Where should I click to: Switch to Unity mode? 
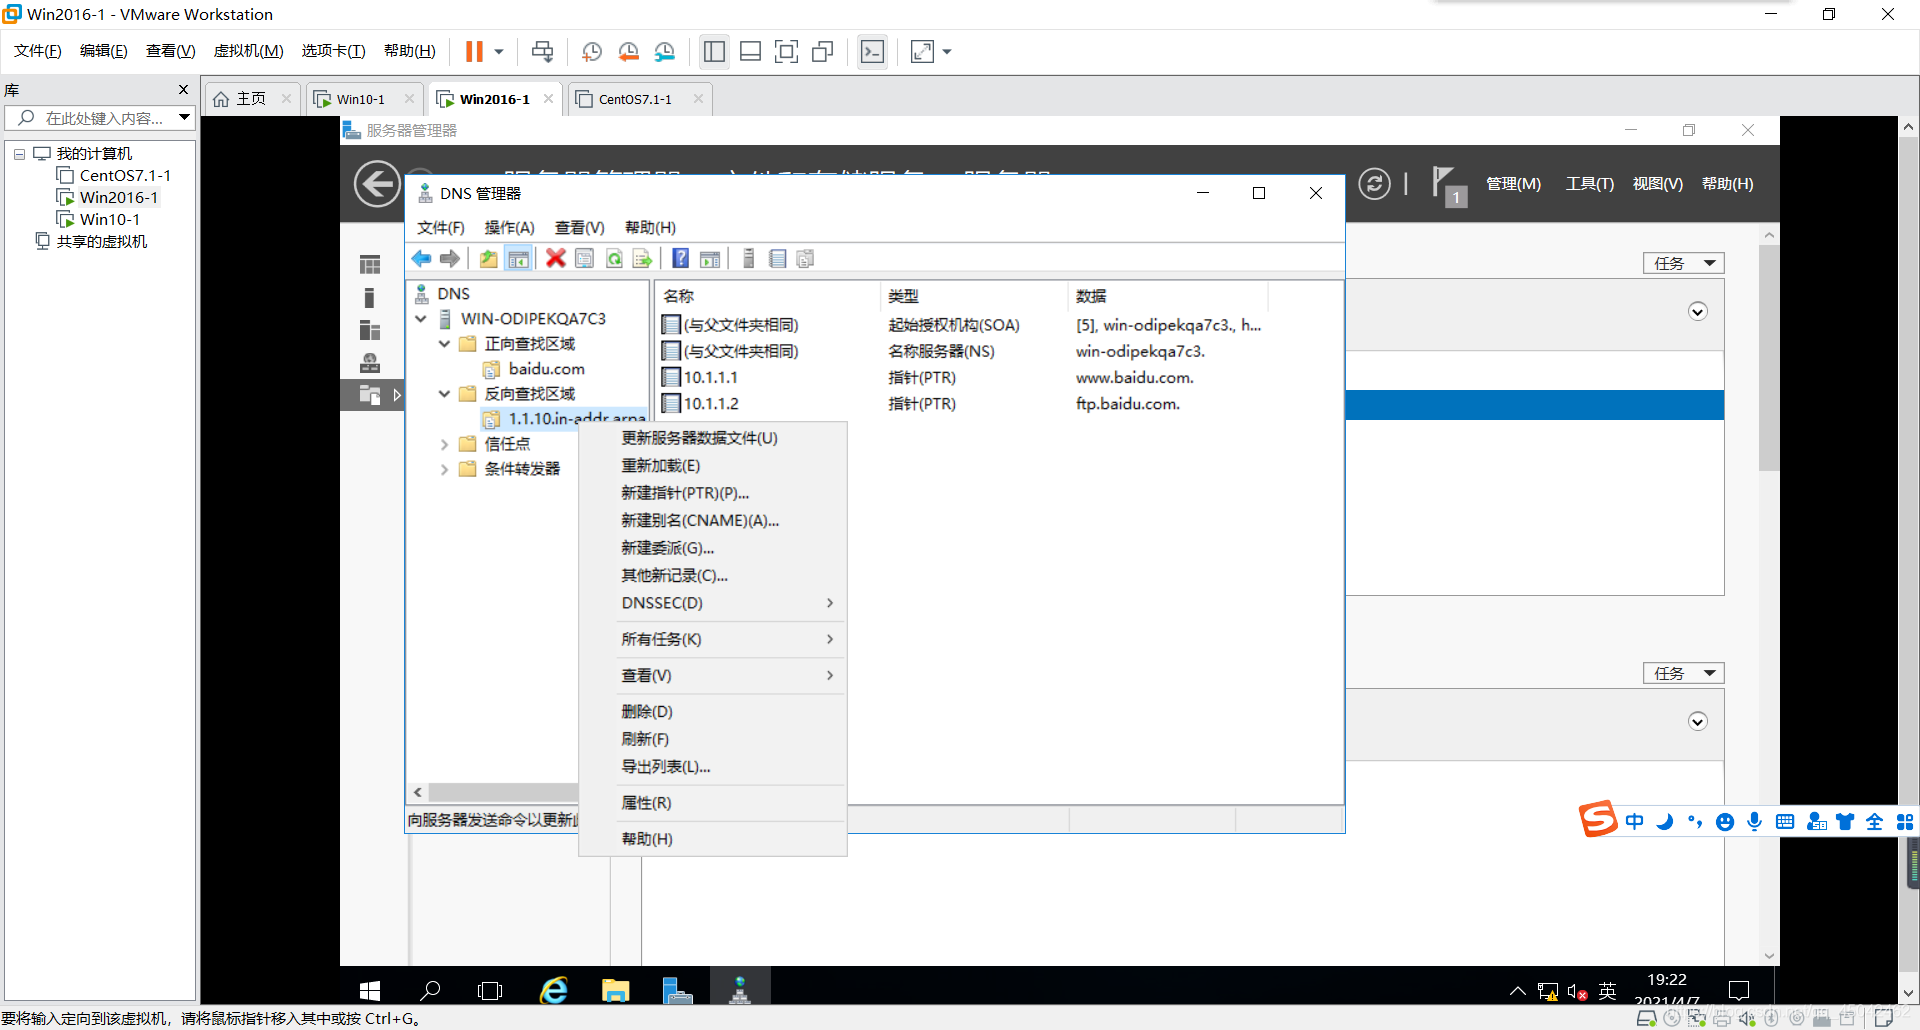[823, 51]
